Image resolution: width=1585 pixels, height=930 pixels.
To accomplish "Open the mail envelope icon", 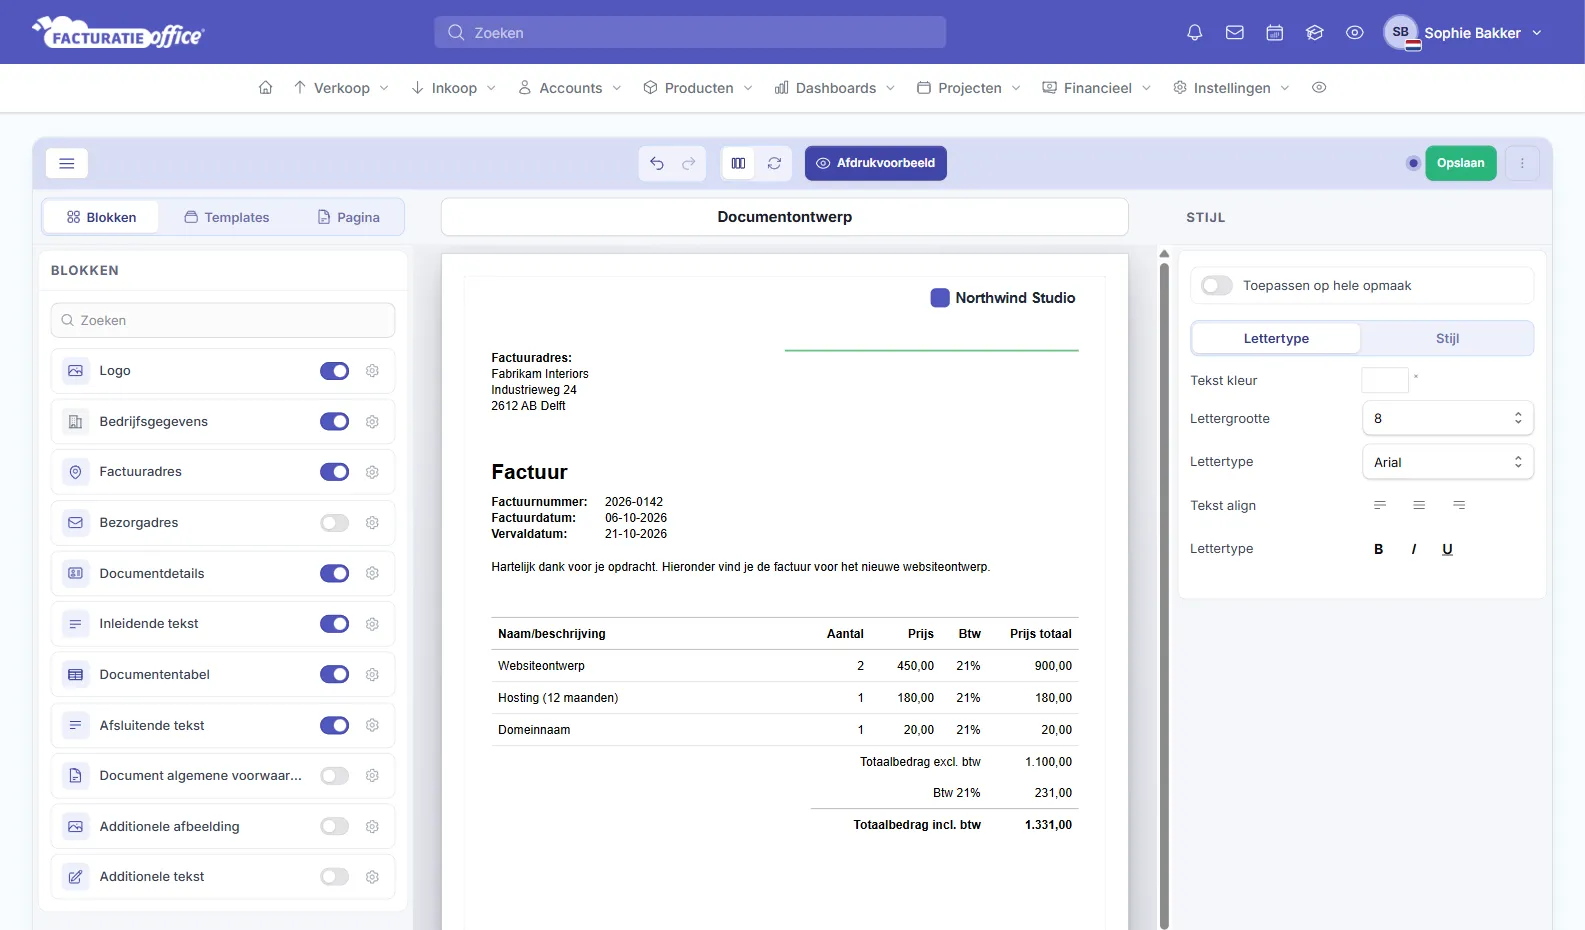I will point(1235,33).
